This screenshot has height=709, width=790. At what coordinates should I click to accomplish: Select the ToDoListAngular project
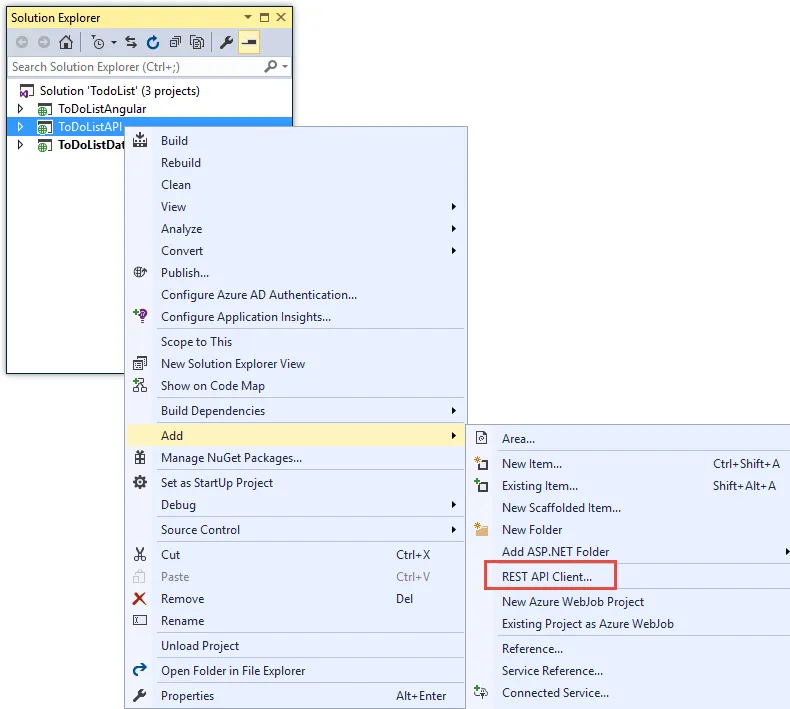pos(102,109)
